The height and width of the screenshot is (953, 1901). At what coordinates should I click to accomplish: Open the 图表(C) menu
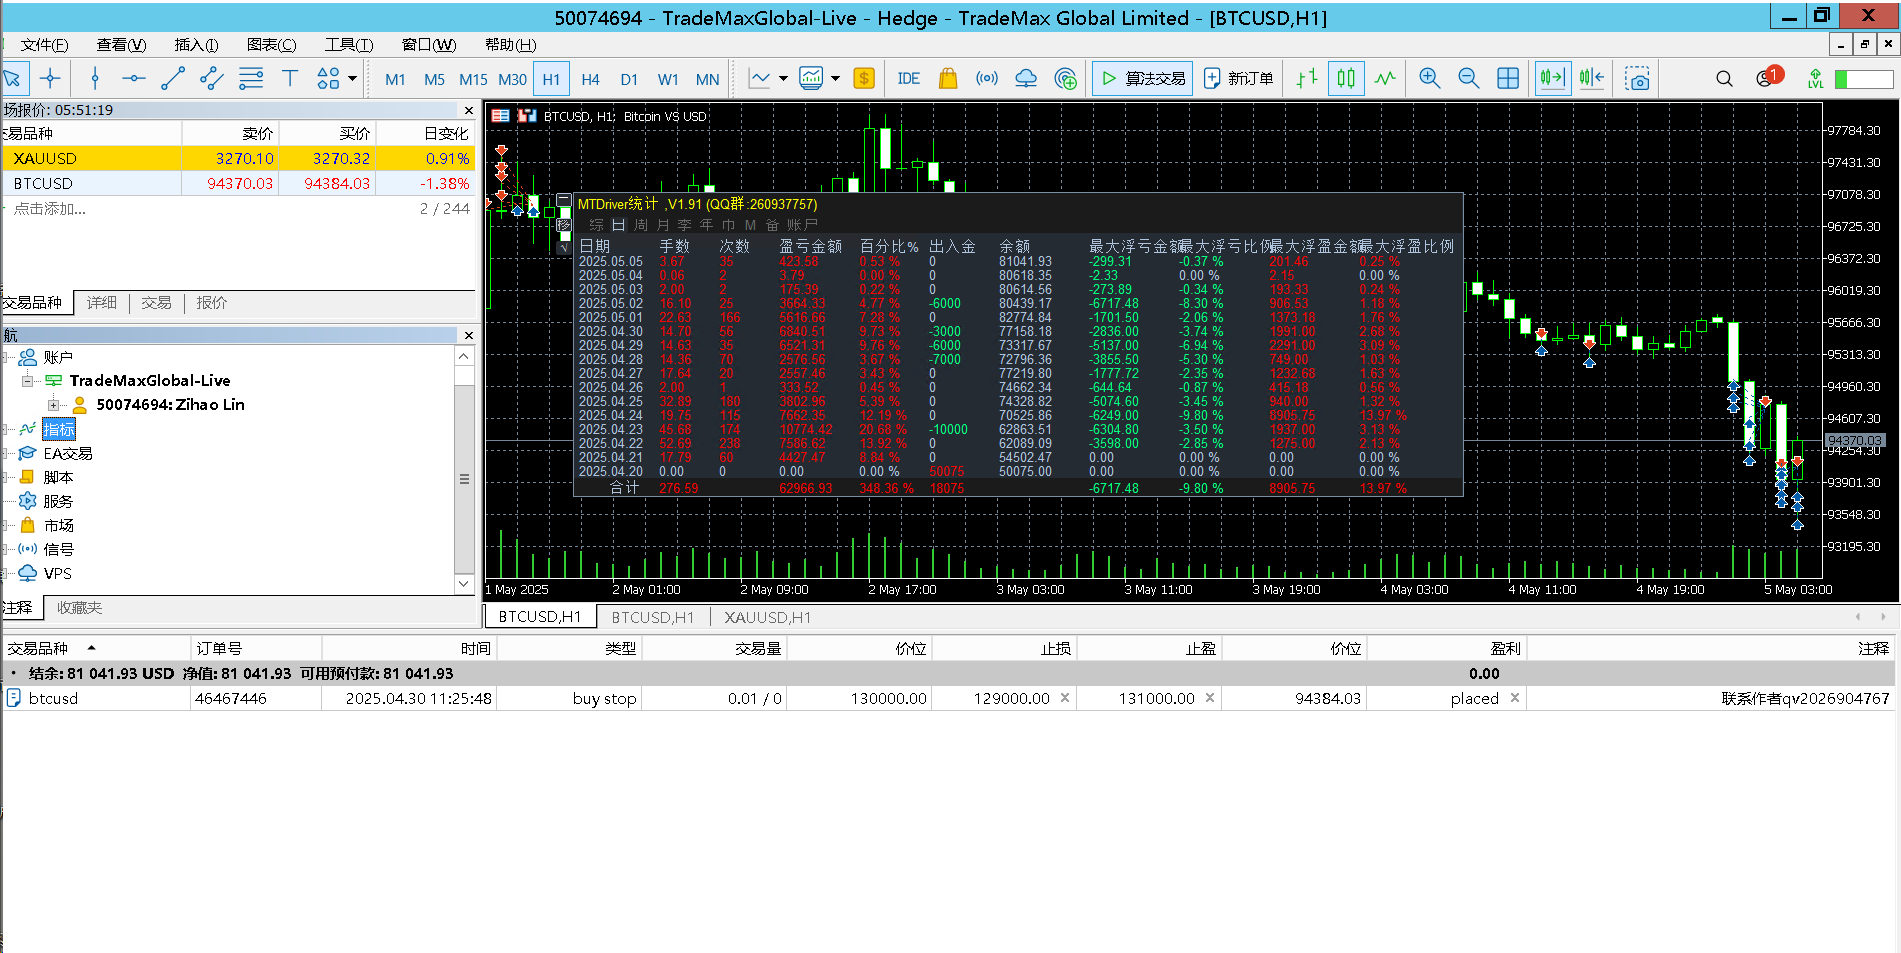(271, 45)
